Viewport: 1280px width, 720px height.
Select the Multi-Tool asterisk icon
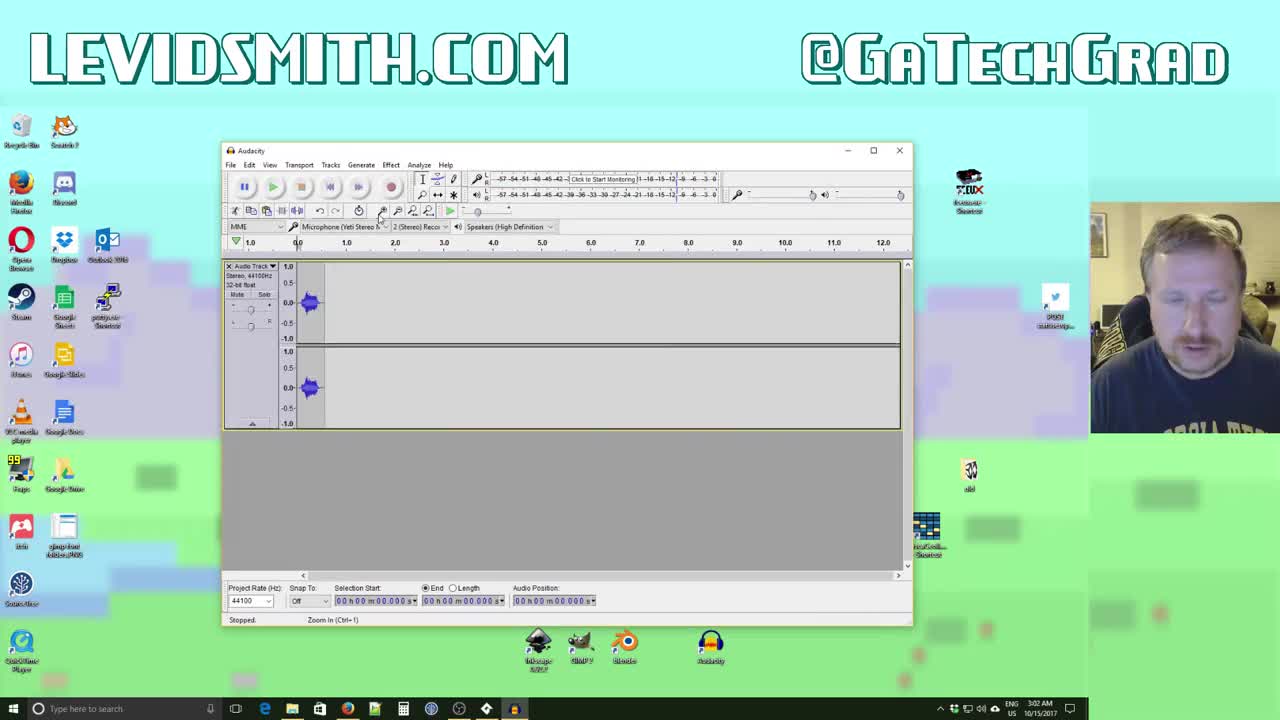click(453, 194)
